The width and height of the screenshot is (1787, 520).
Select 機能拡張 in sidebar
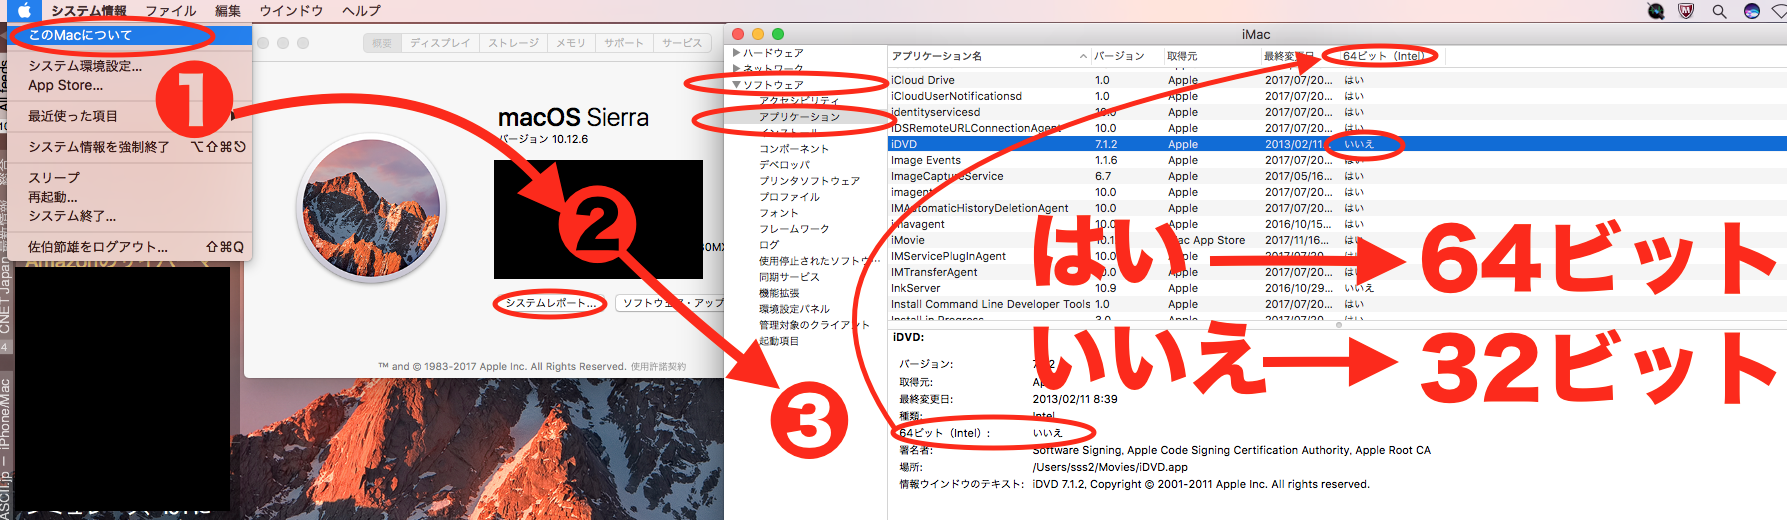(779, 293)
